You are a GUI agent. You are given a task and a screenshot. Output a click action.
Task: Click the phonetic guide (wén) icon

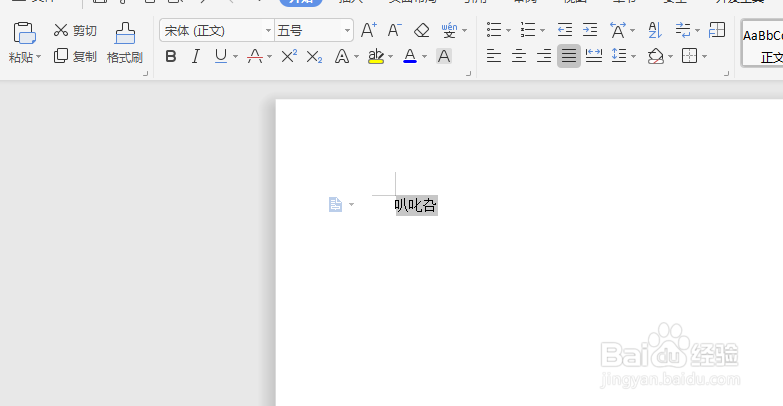tap(449, 30)
